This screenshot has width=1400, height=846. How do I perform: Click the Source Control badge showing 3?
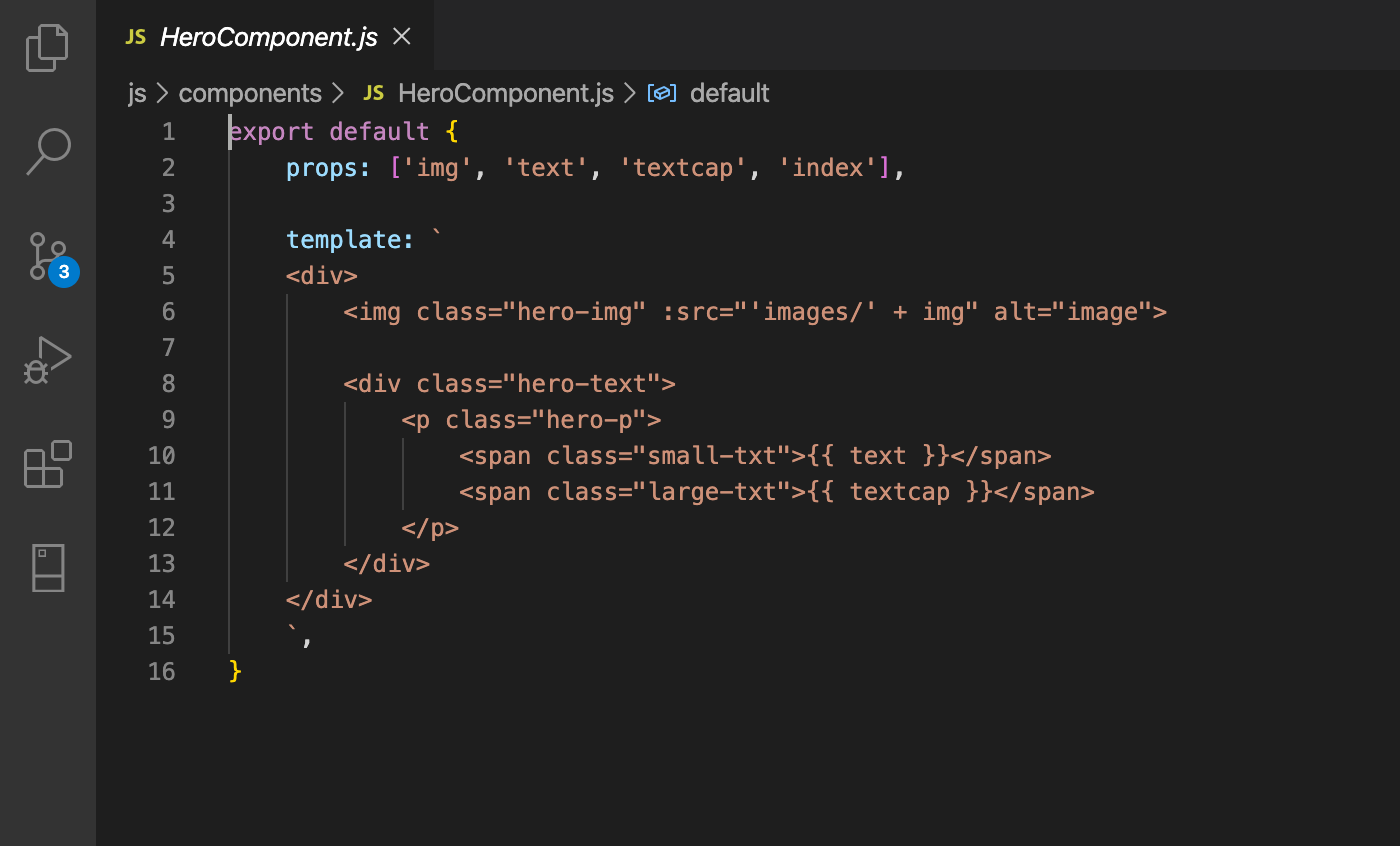[64, 271]
